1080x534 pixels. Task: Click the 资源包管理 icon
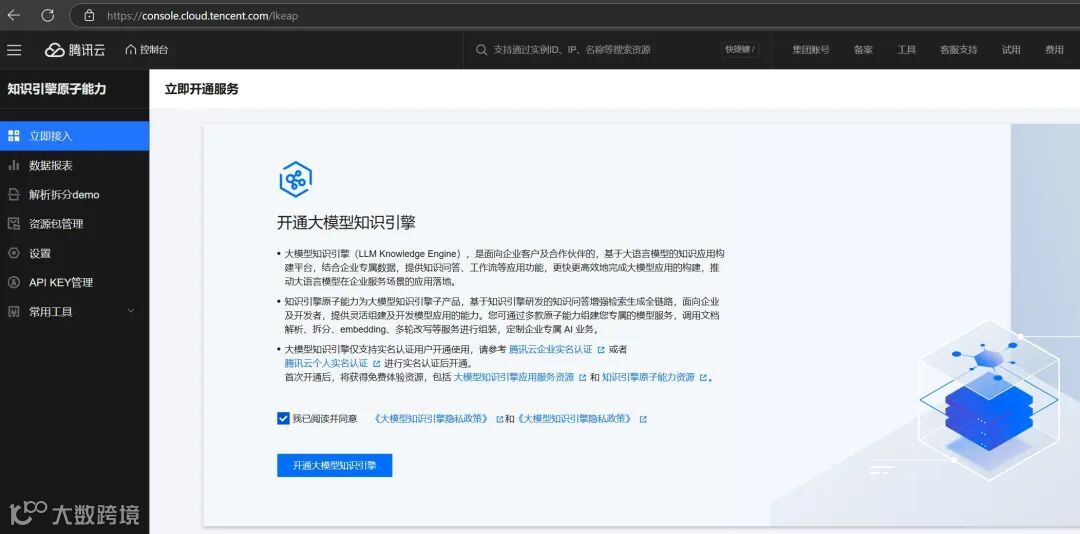point(14,224)
